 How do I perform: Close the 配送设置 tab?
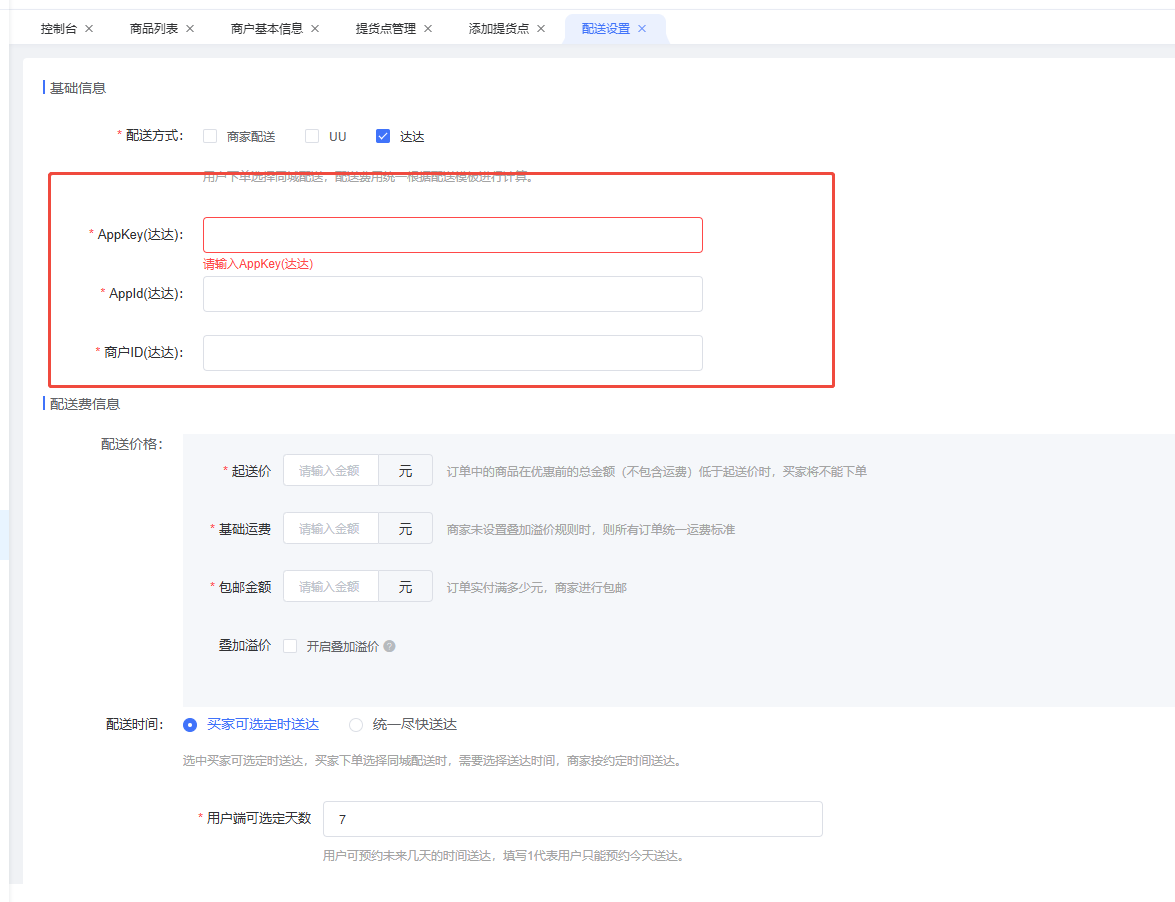pyautogui.click(x=642, y=29)
